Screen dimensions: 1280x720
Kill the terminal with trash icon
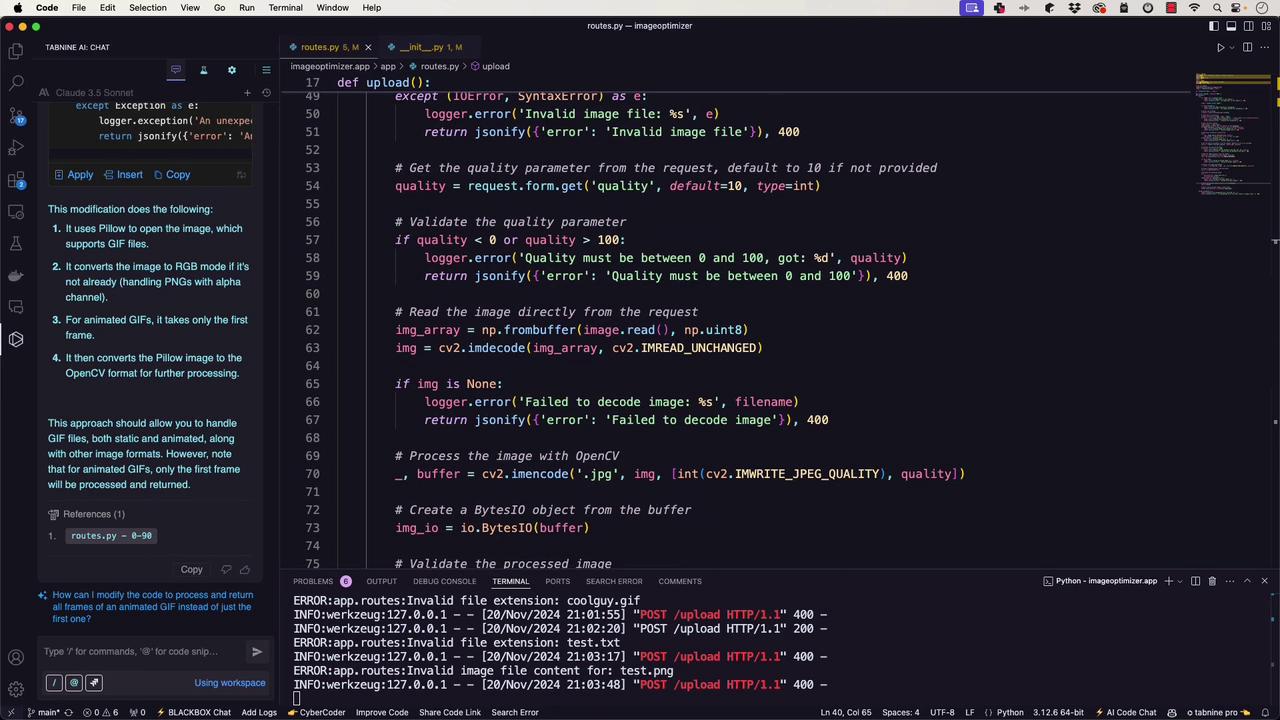coord(1212,581)
